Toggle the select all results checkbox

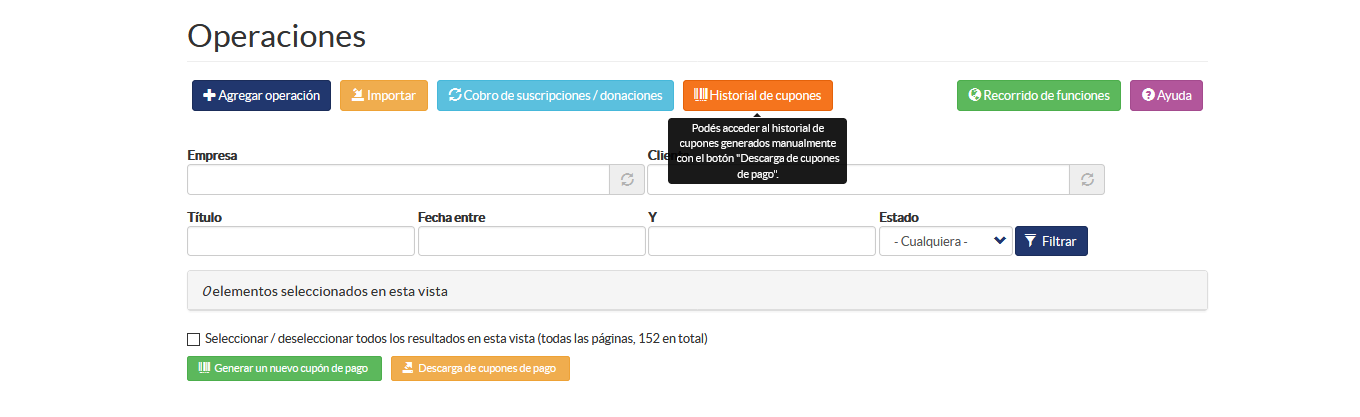(194, 339)
